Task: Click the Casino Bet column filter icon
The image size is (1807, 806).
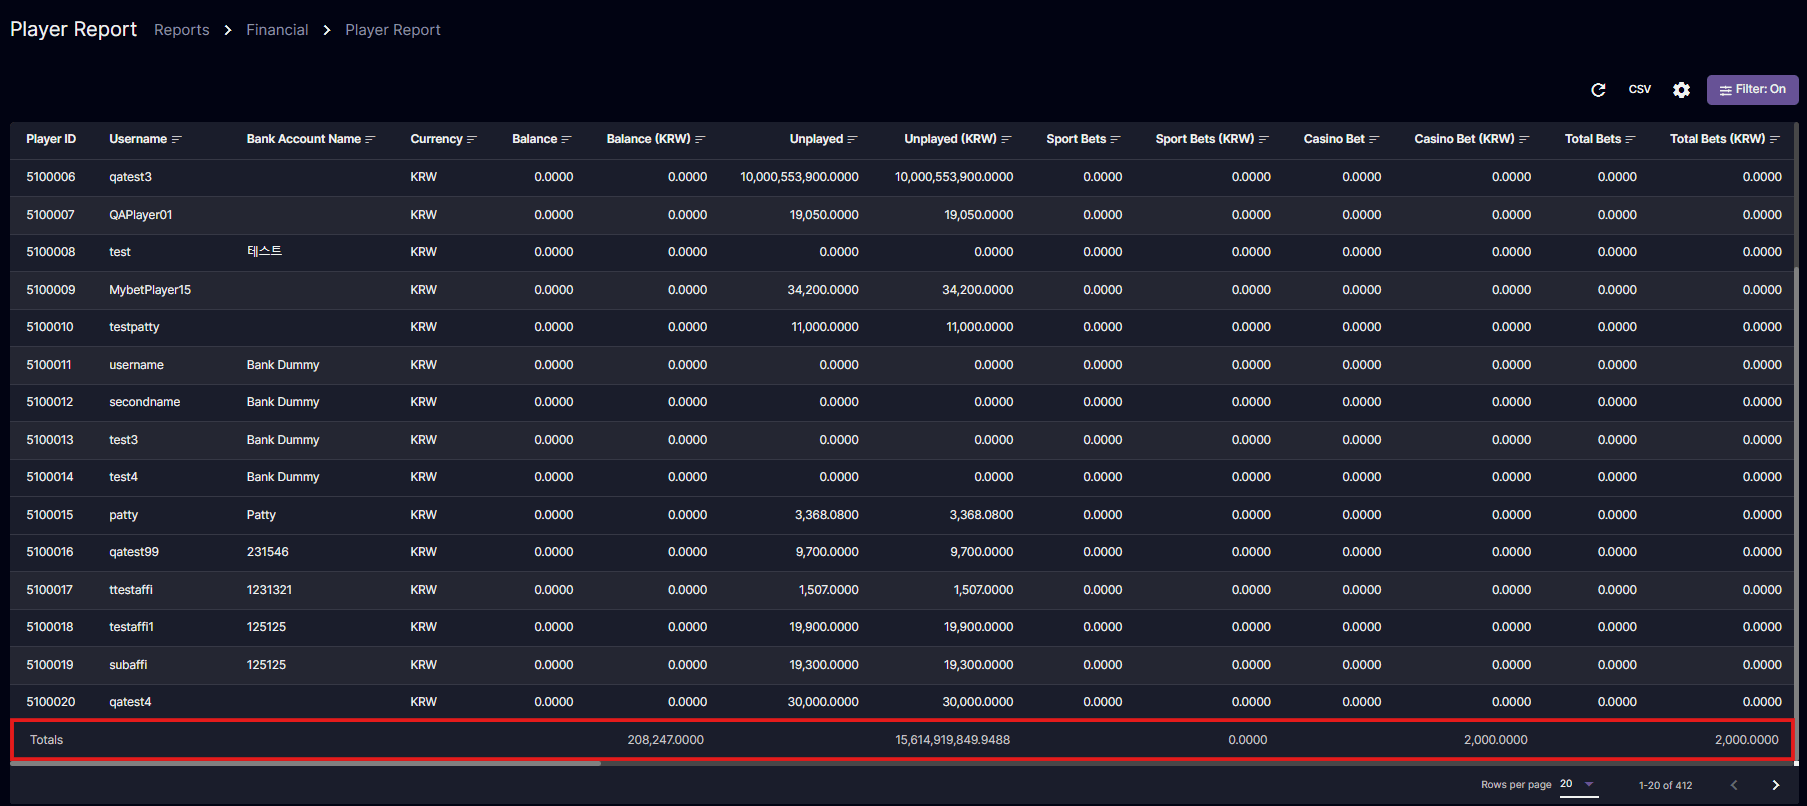Action: coord(1374,139)
